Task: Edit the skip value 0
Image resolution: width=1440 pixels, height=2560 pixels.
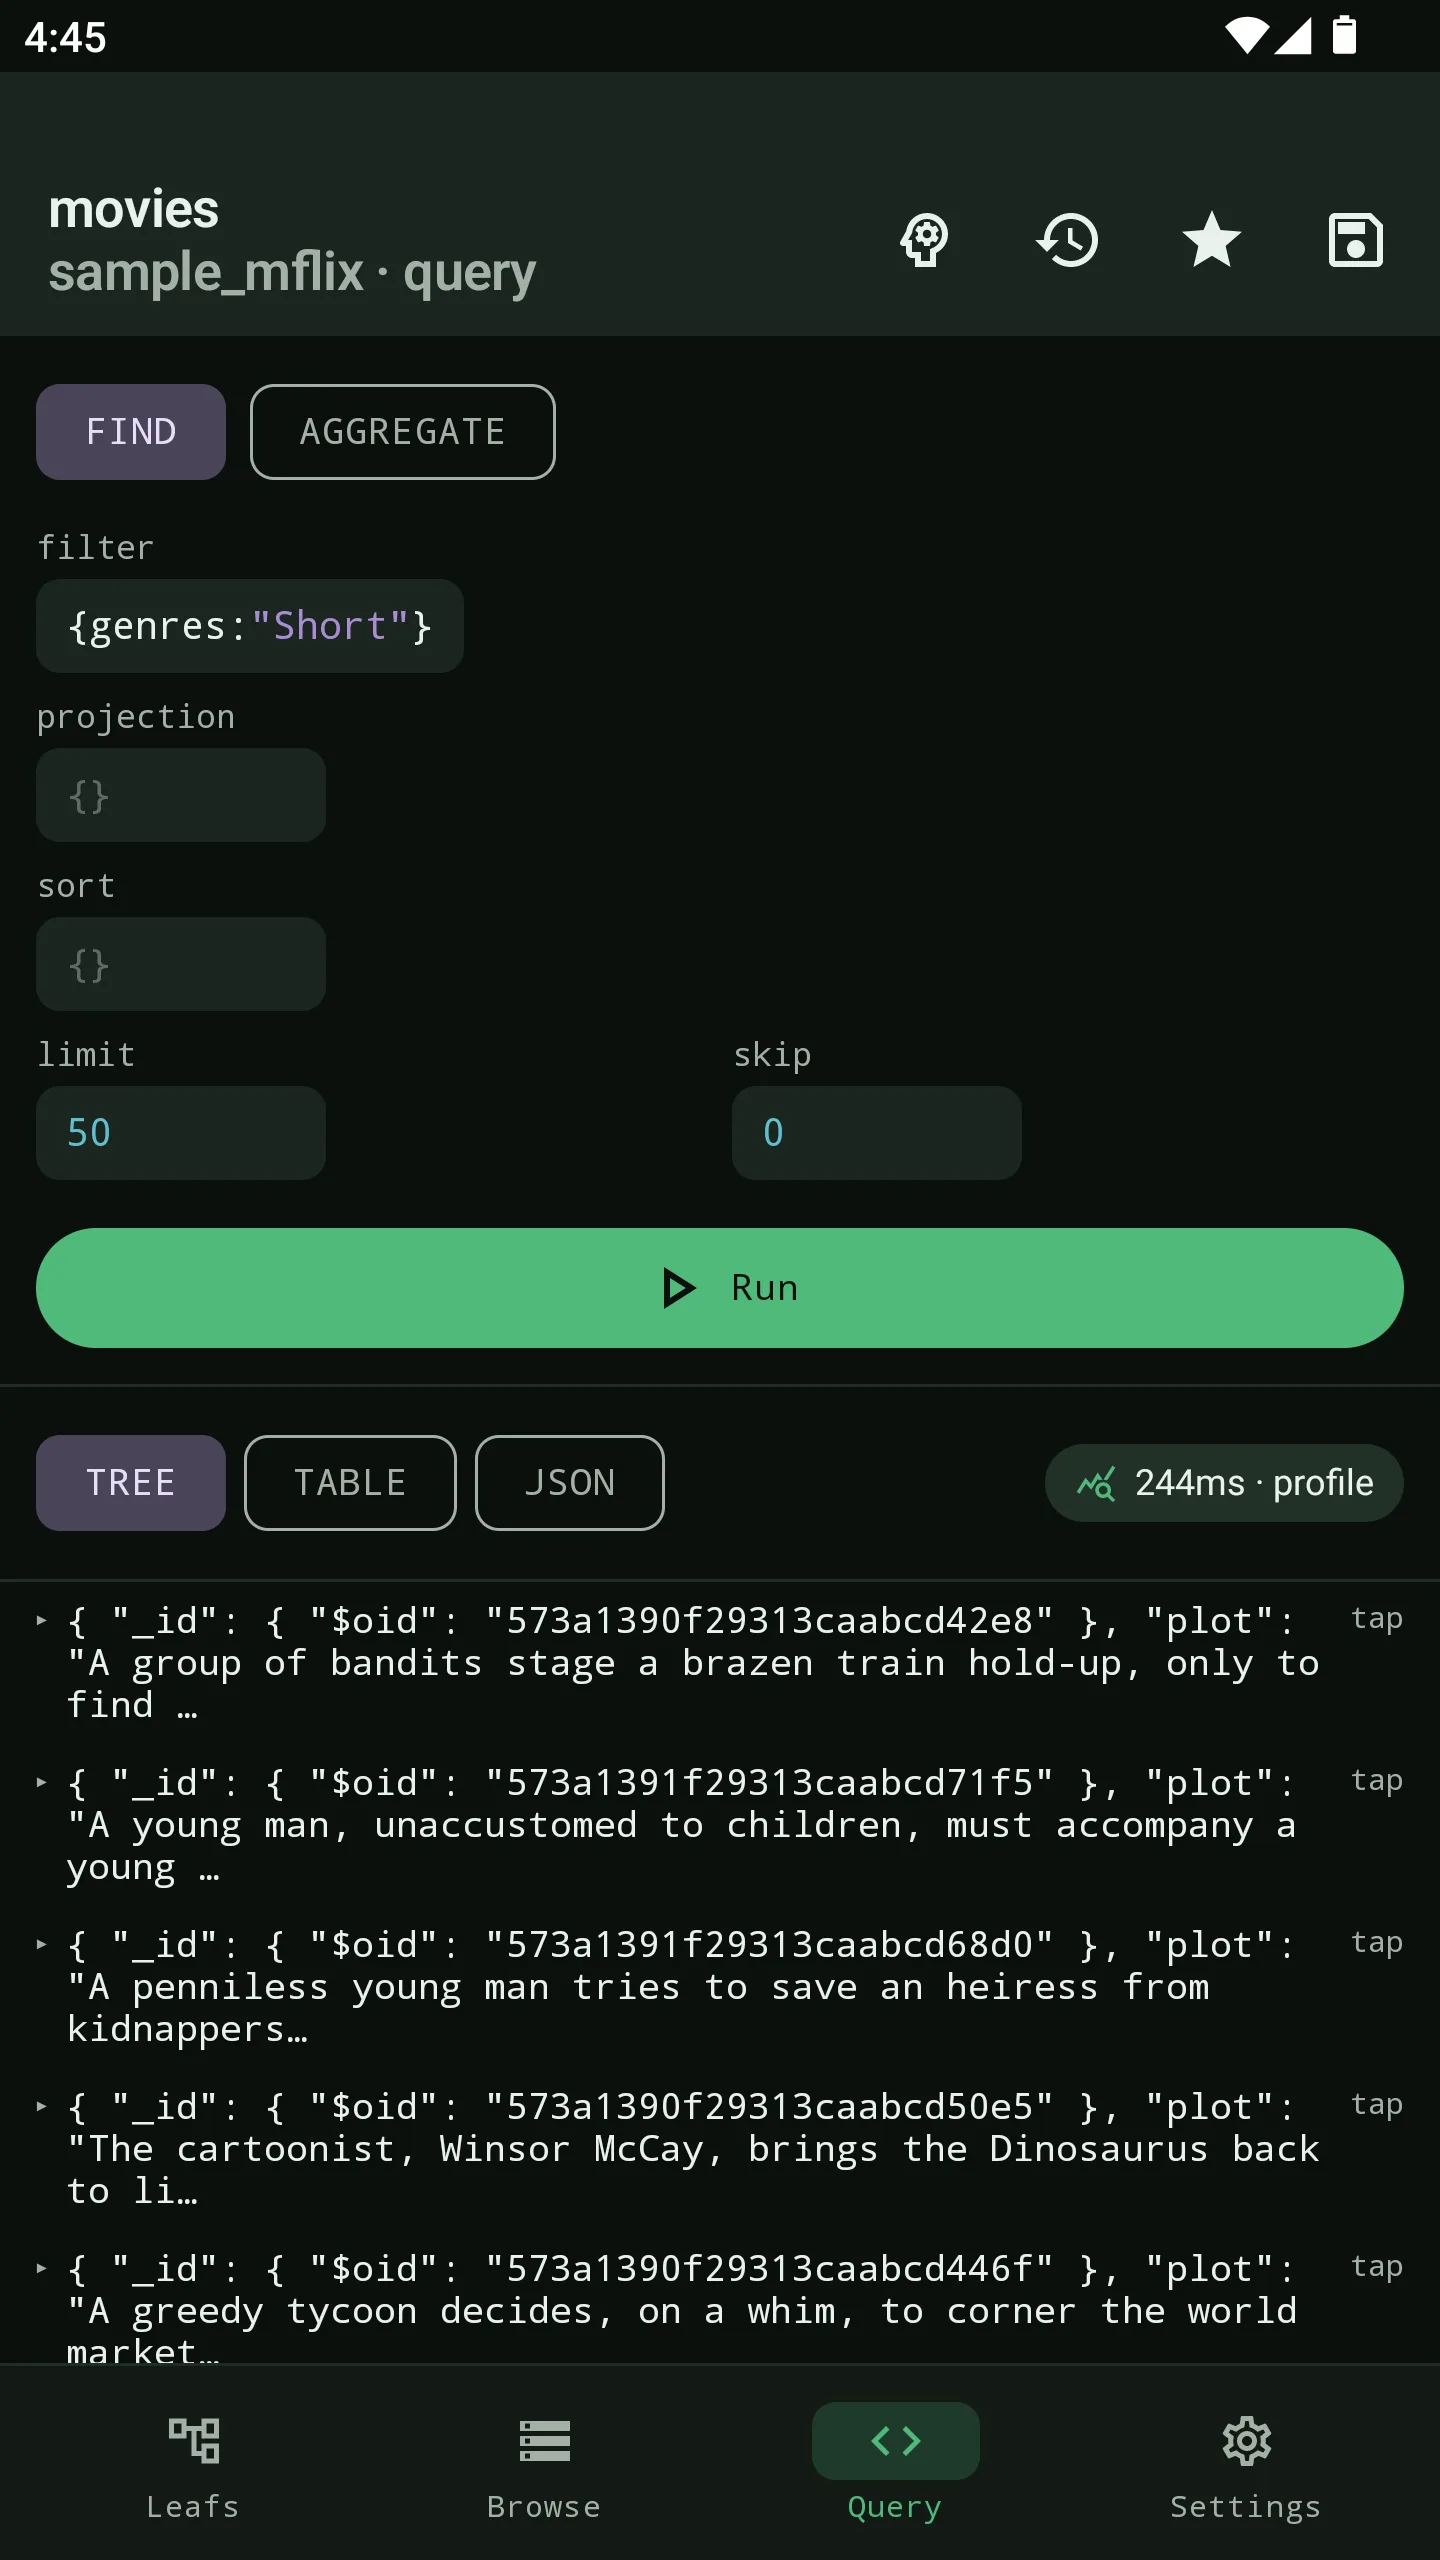Action: pyautogui.click(x=877, y=1133)
